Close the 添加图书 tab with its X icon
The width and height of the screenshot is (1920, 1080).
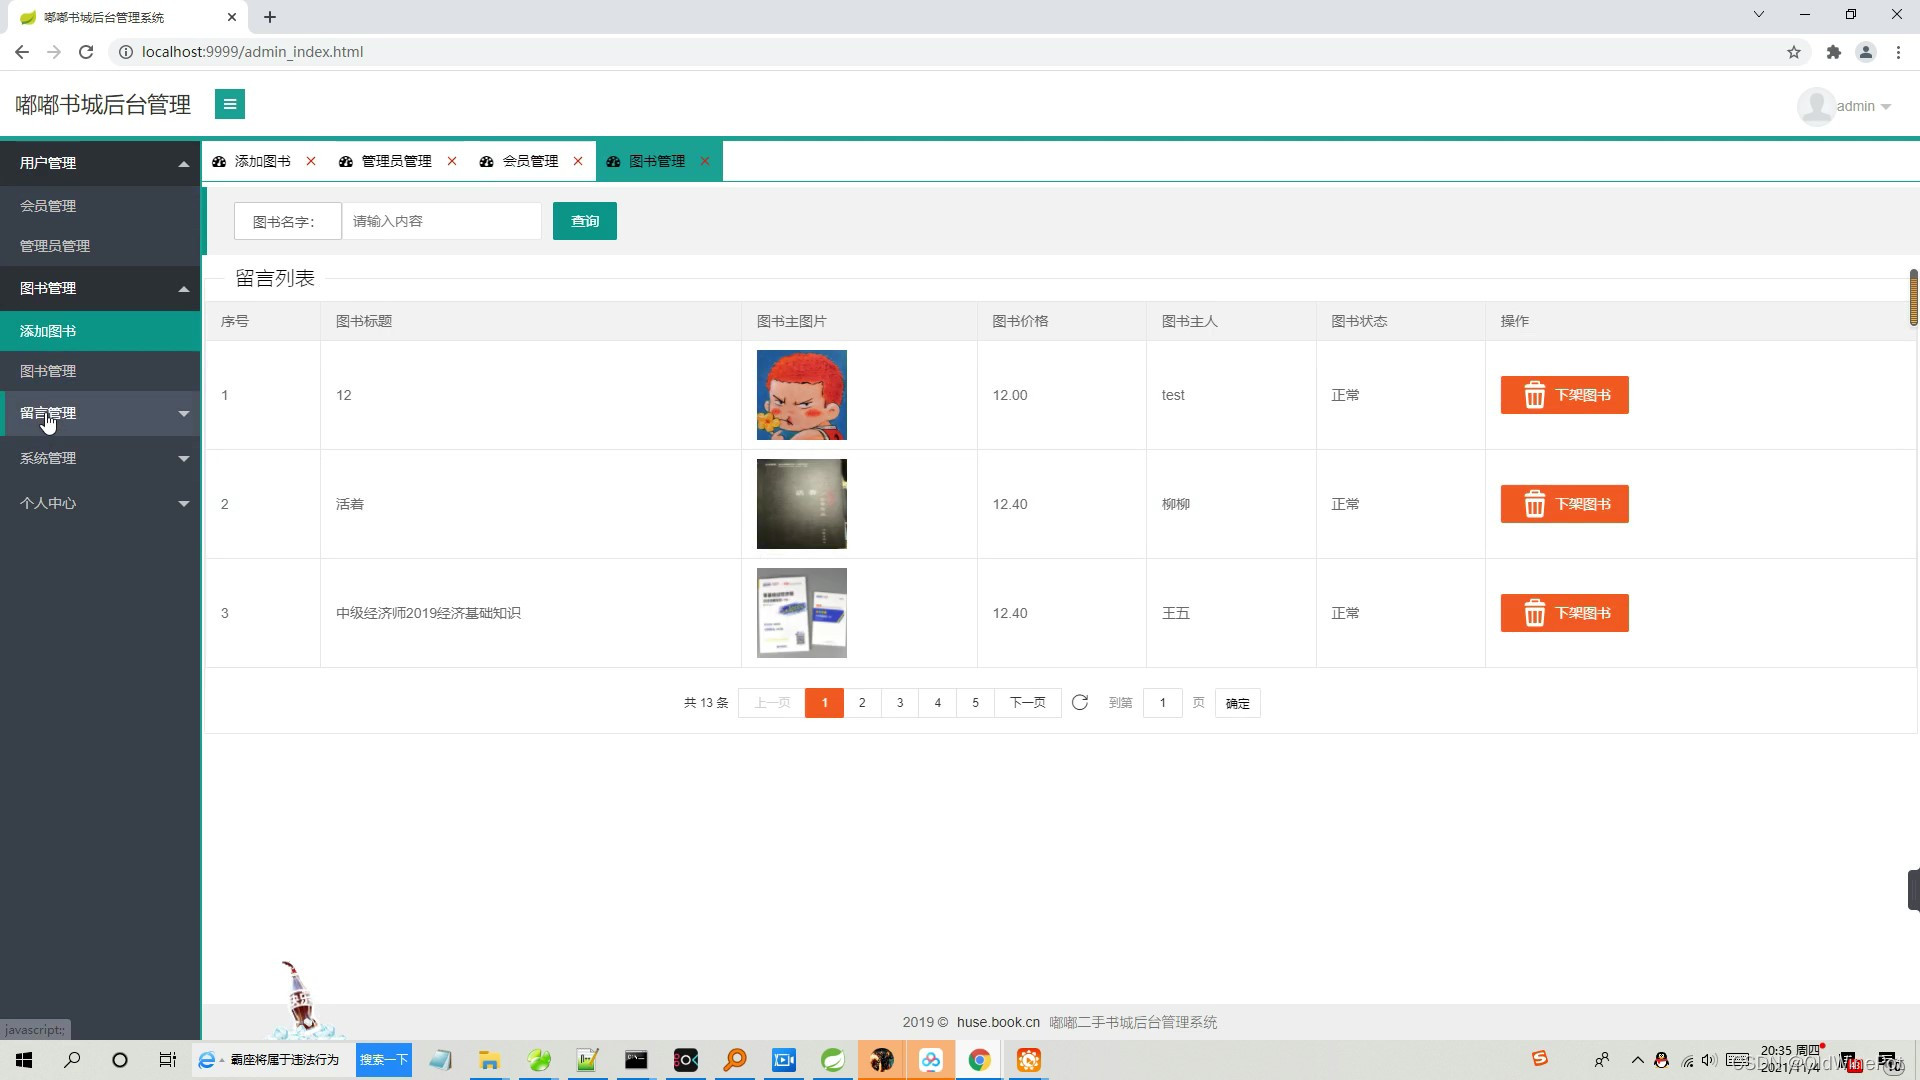311,161
